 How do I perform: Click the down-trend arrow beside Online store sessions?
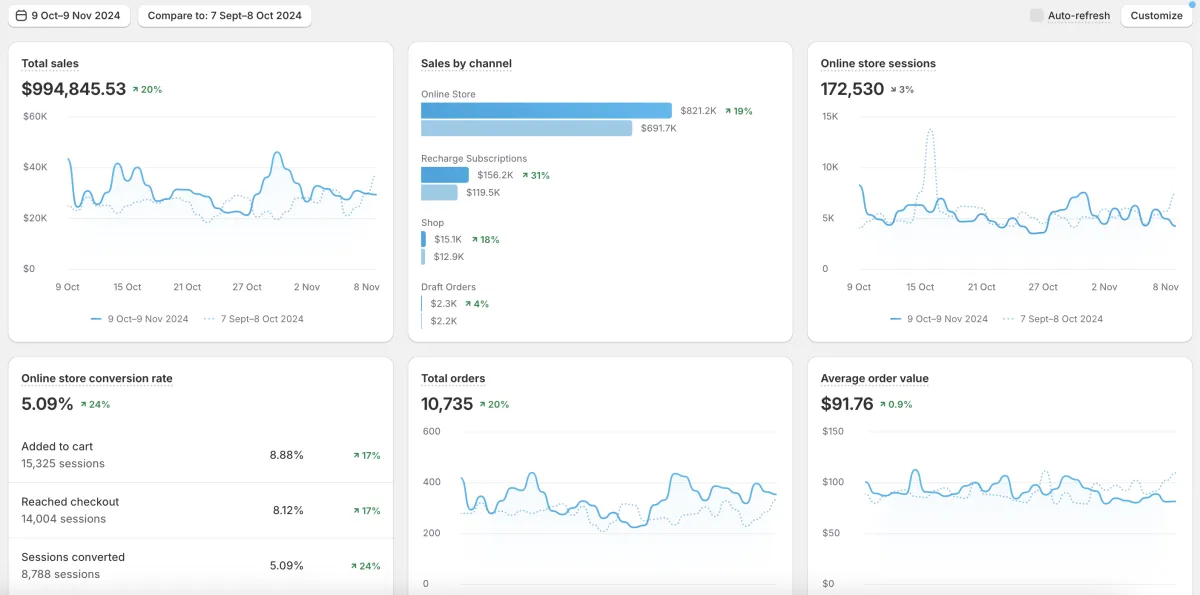(x=893, y=89)
